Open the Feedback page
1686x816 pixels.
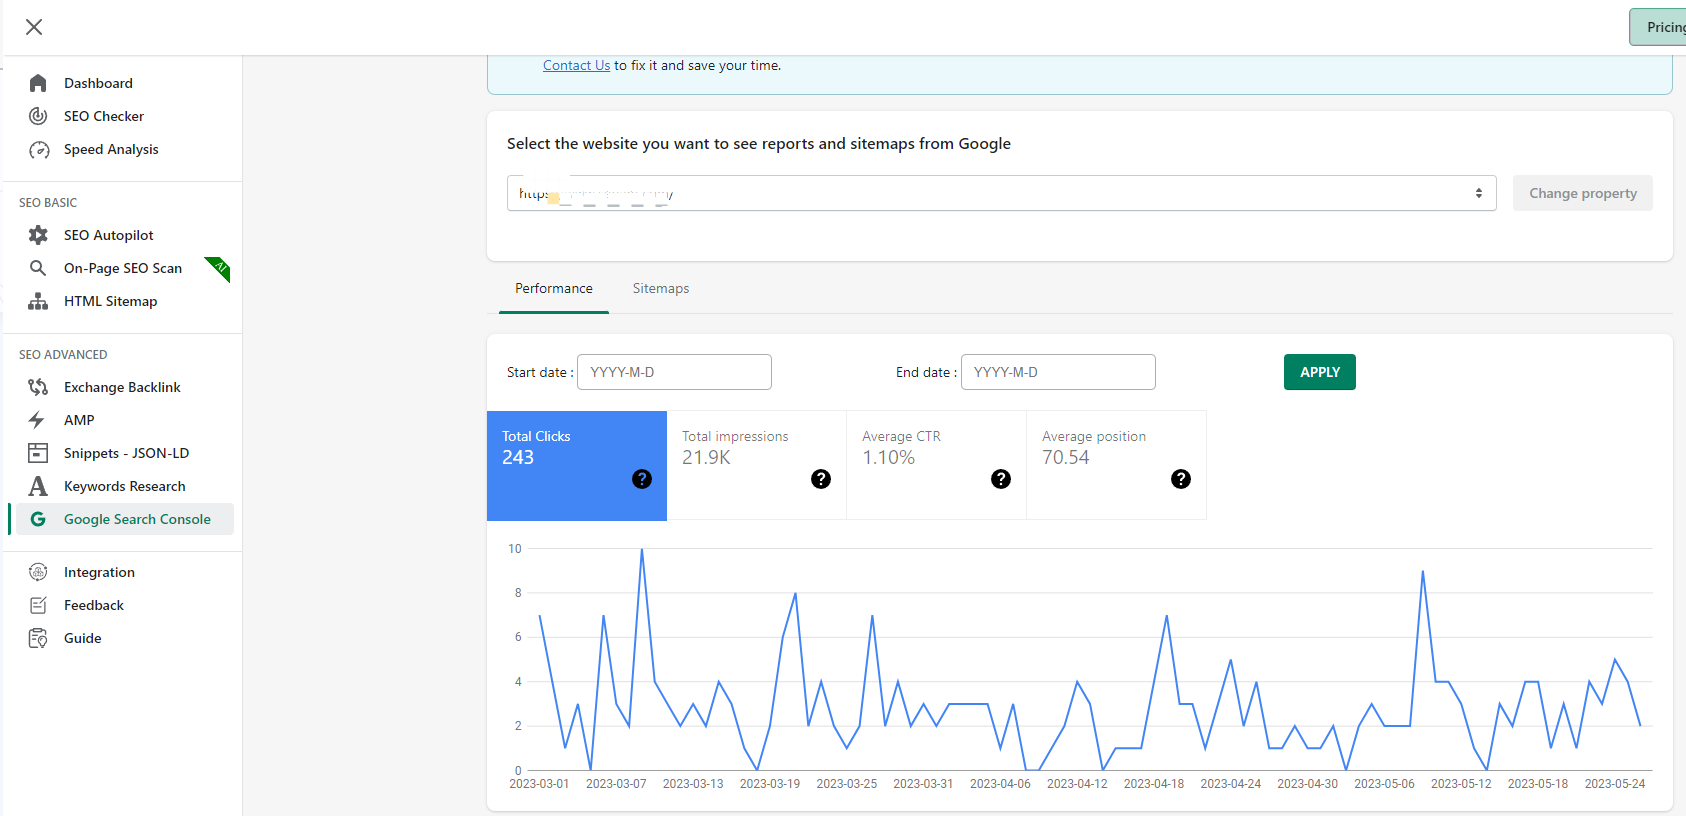[x=94, y=605]
